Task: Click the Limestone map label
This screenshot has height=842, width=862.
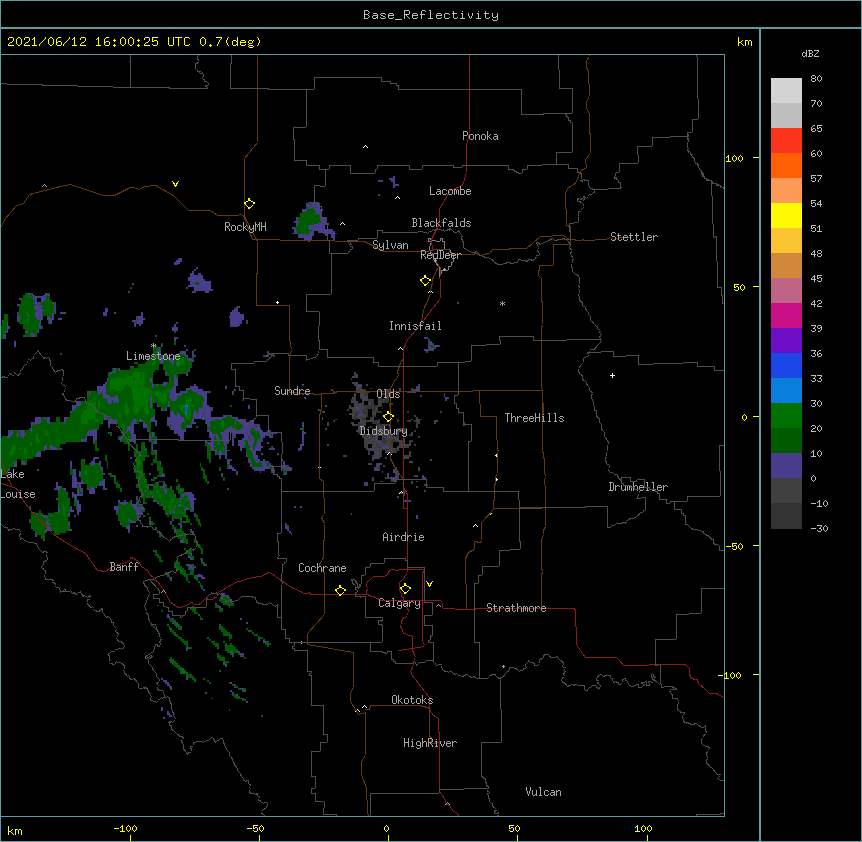Action: pyautogui.click(x=153, y=356)
